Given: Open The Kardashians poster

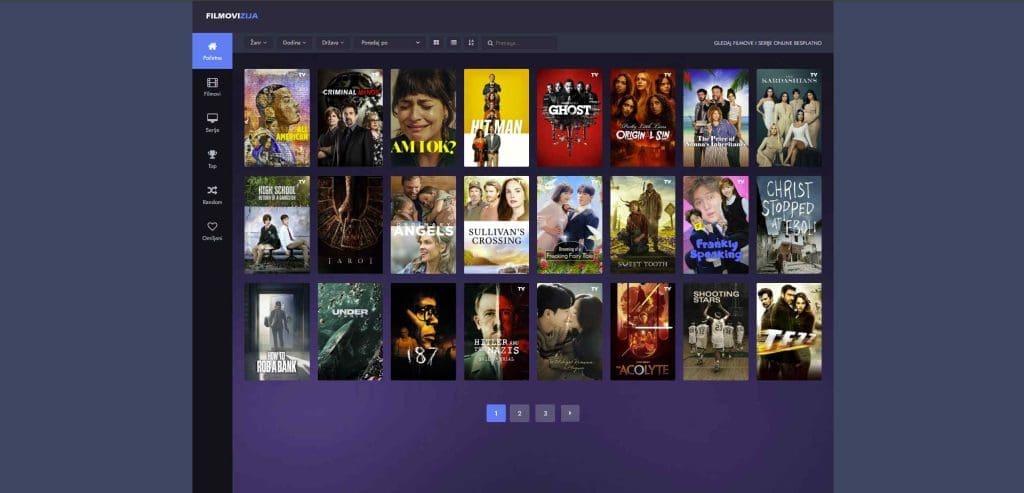Looking at the screenshot, I should (790, 118).
